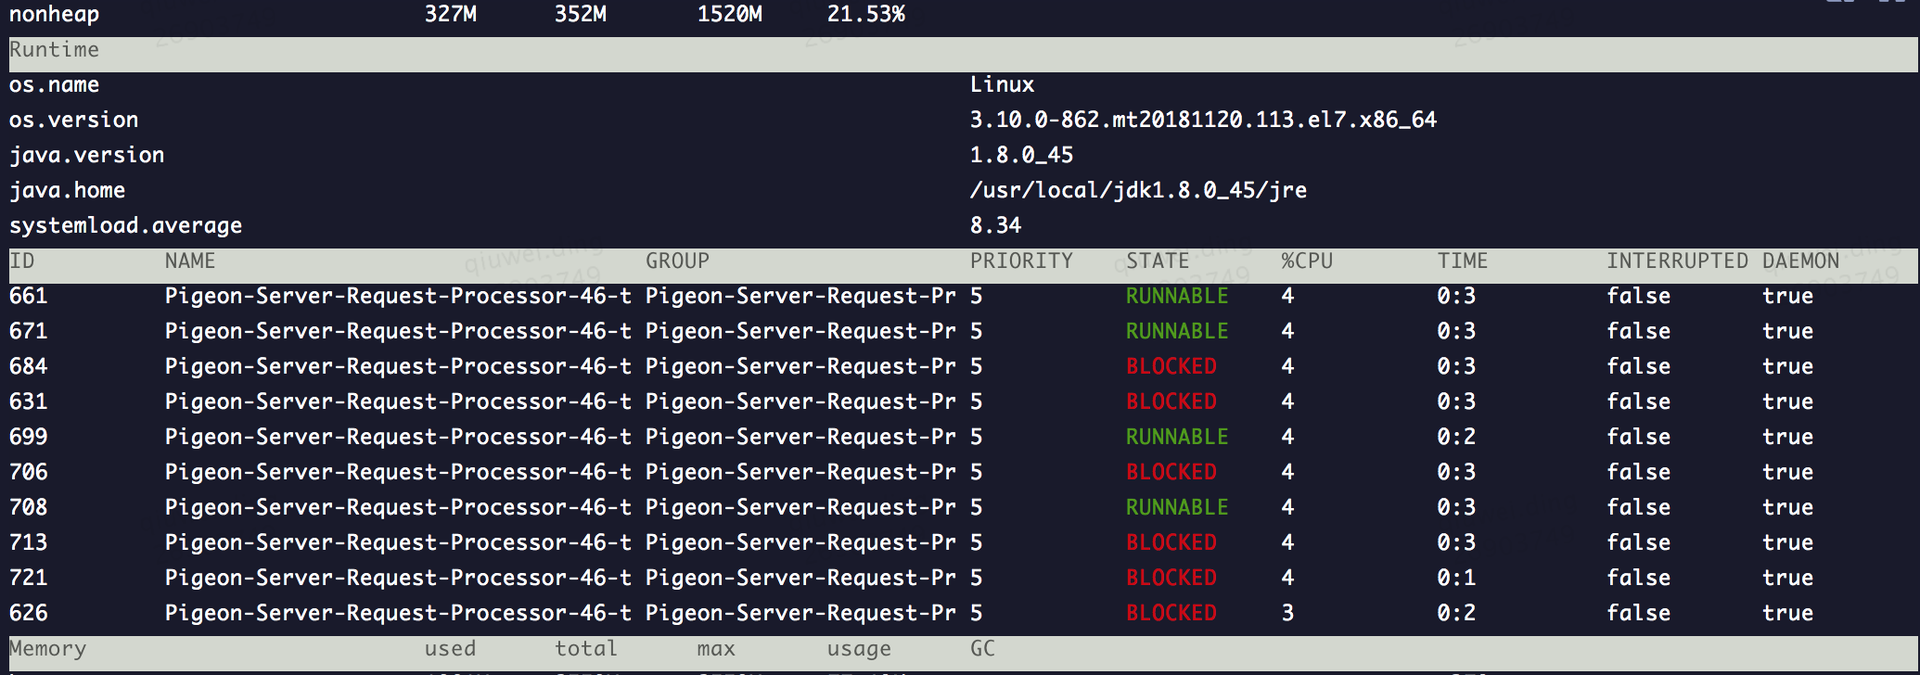This screenshot has height=675, width=1920.
Task: Select thread name in row 699
Action: click(398, 437)
